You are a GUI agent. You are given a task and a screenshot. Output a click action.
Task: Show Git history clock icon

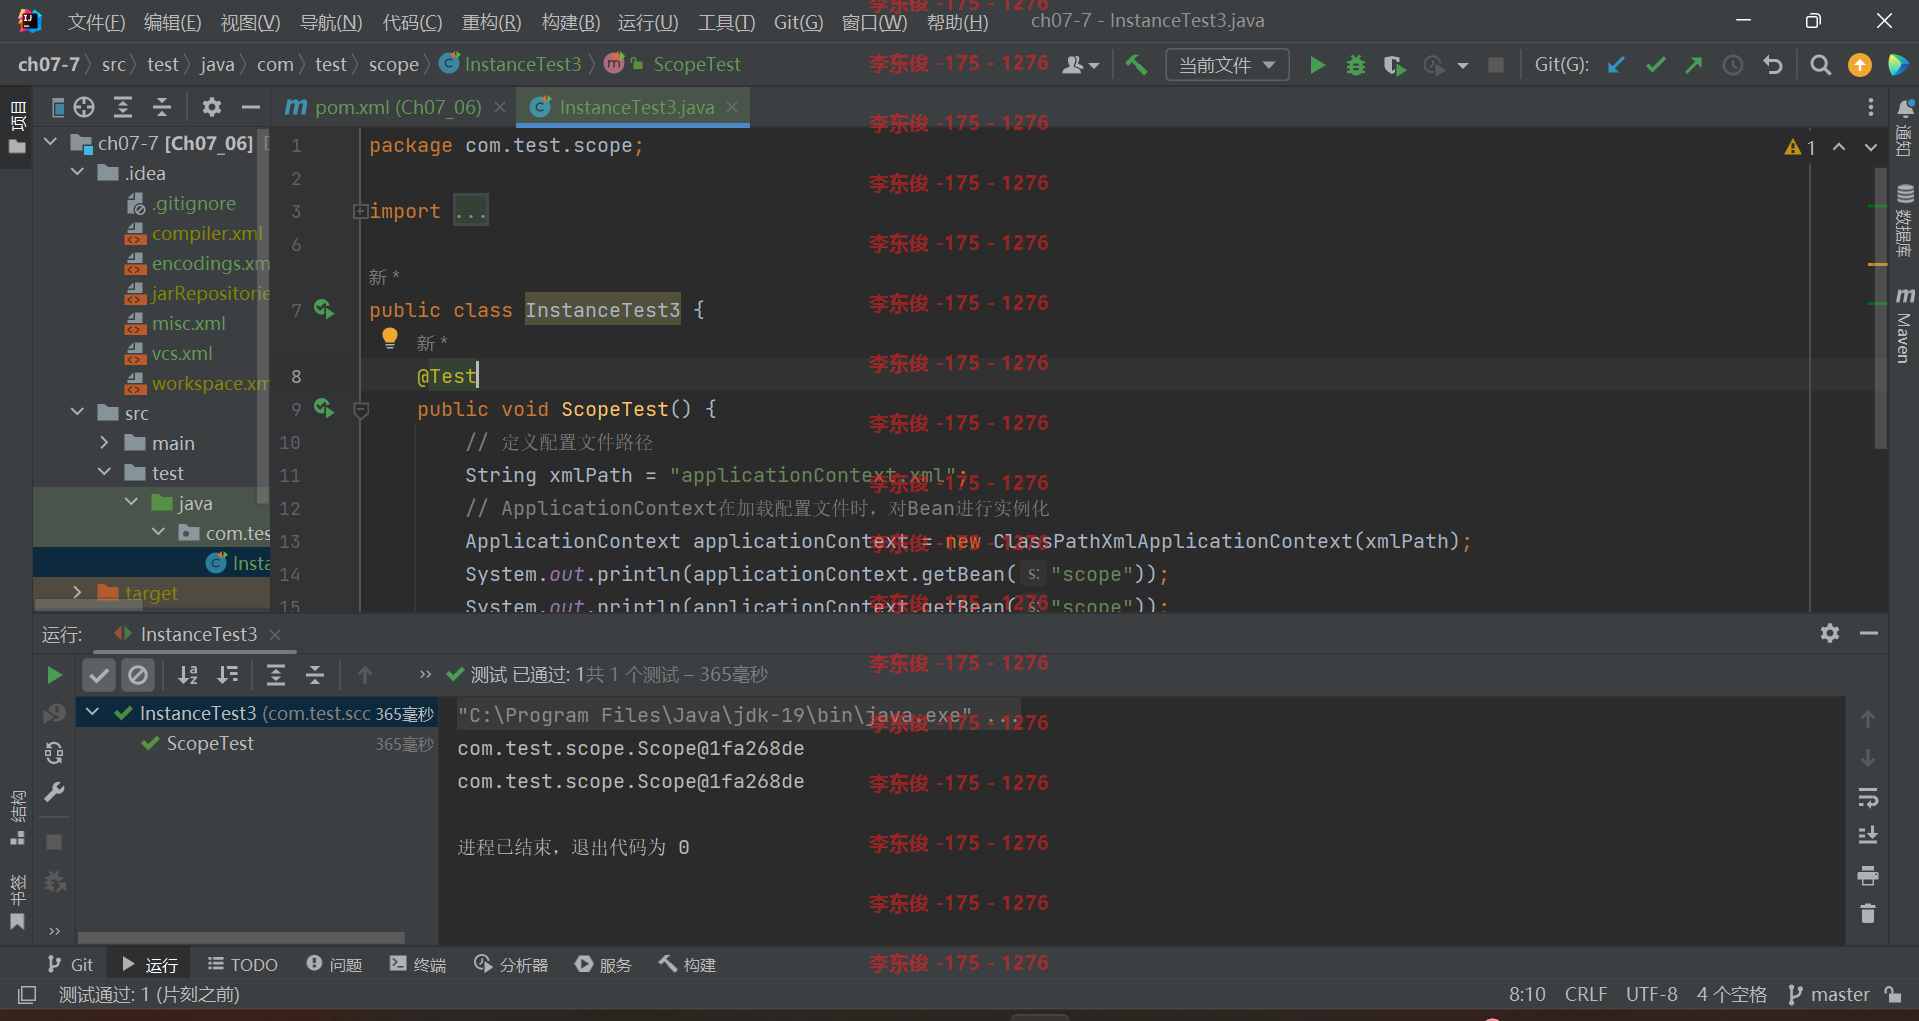coord(1733,65)
